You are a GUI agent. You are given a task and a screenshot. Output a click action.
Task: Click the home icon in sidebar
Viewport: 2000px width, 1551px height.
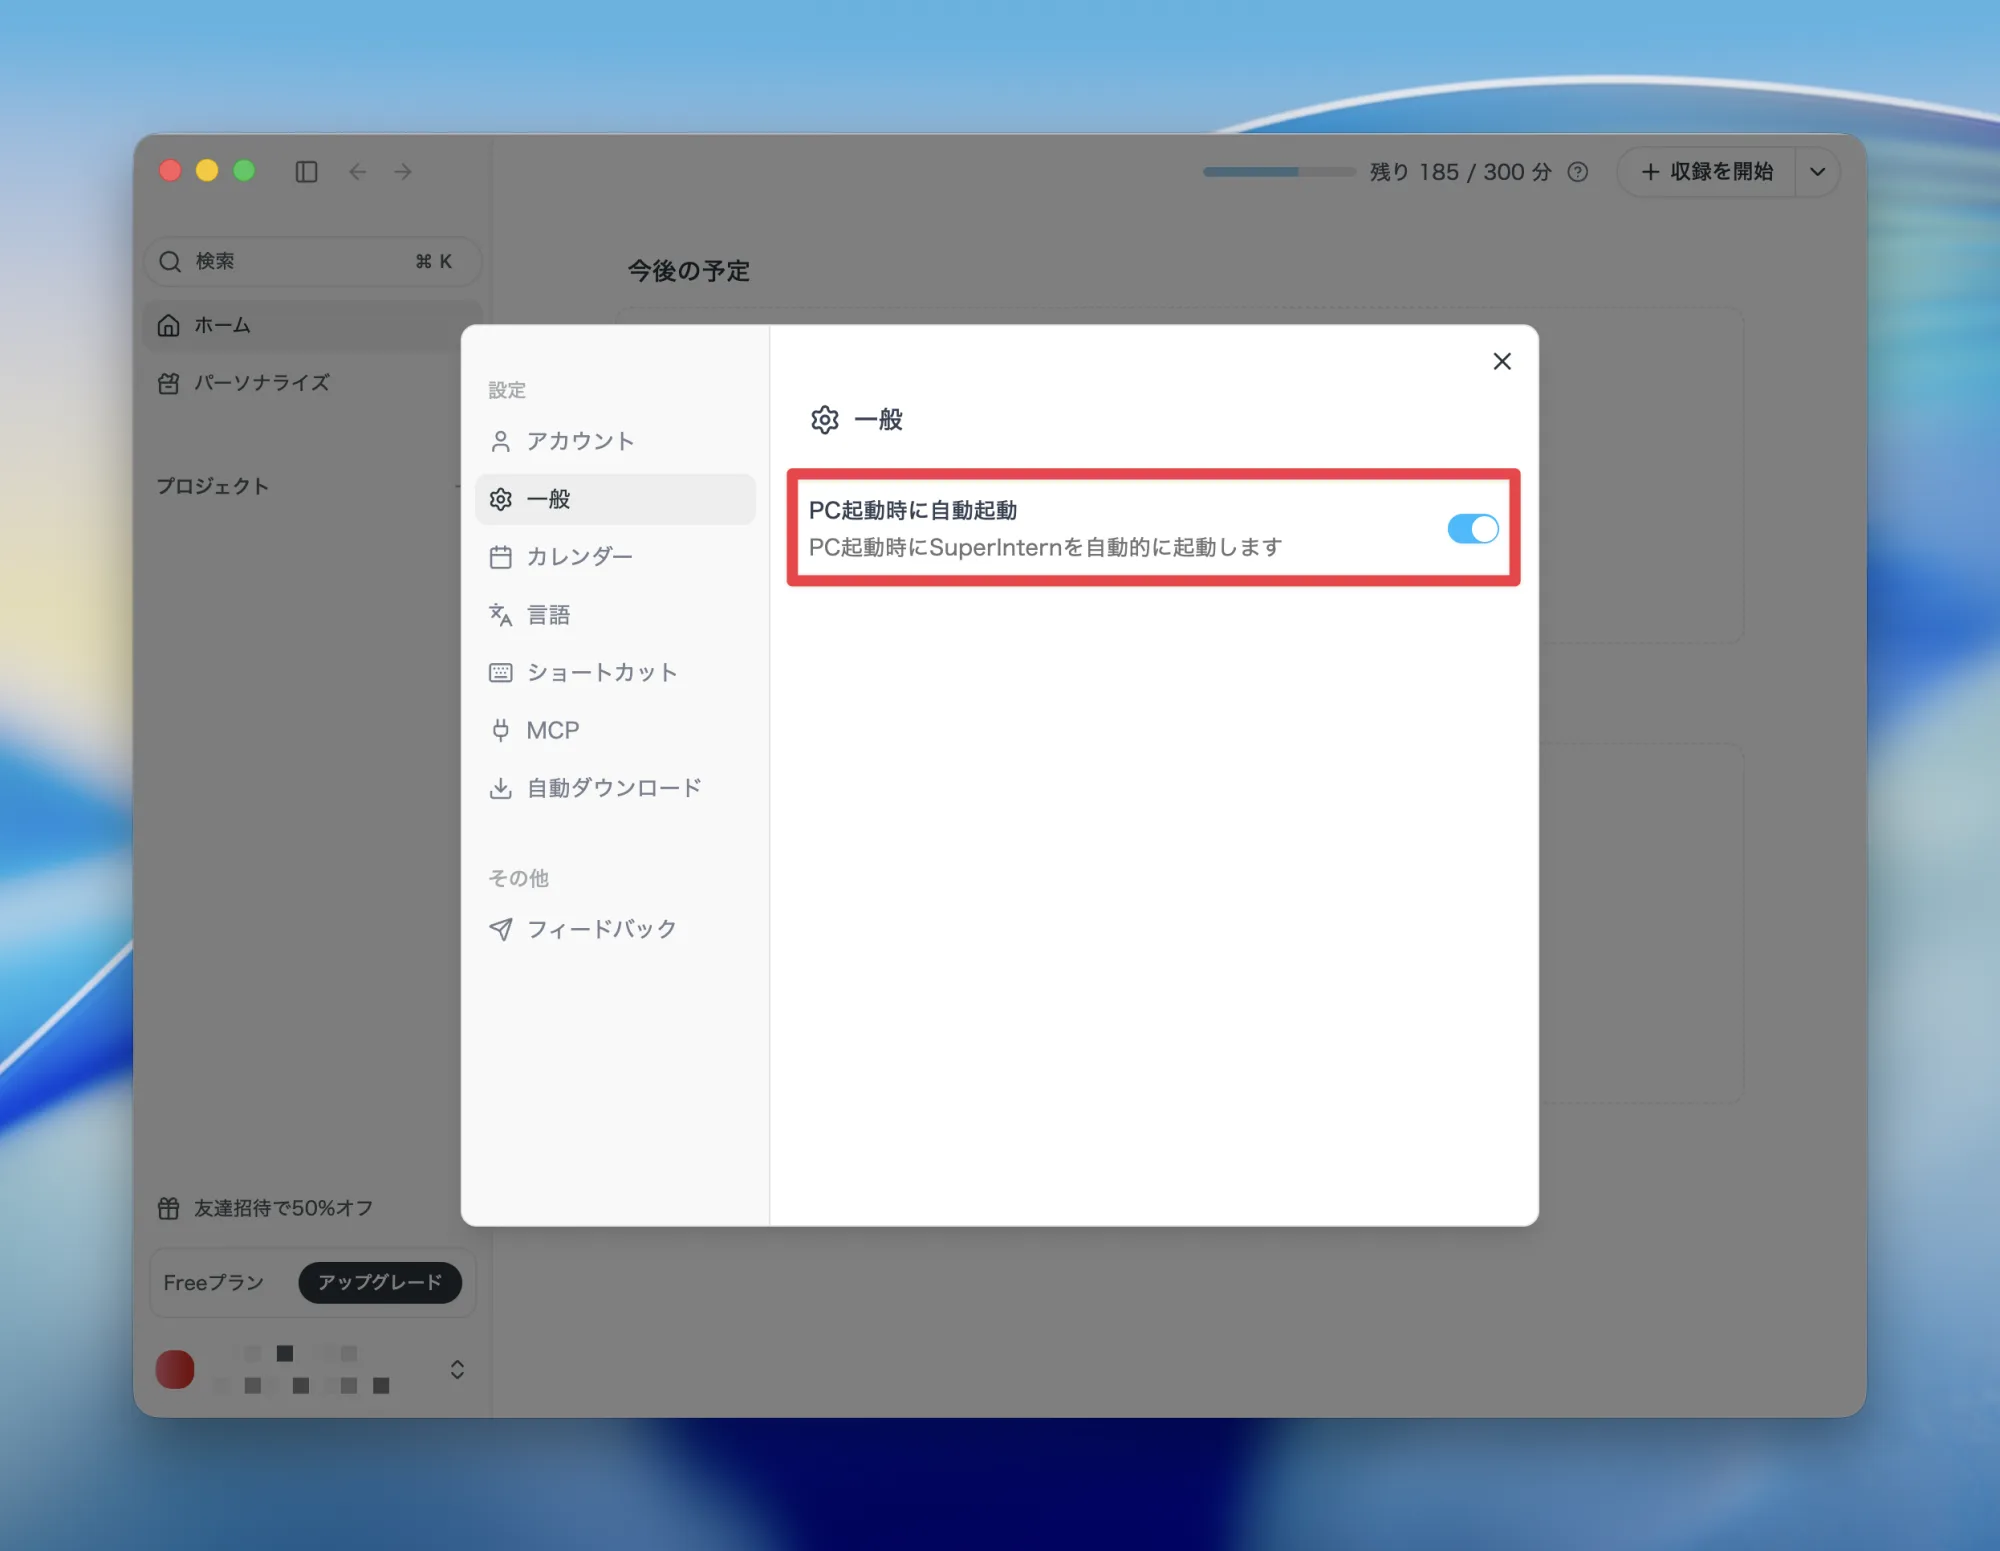click(169, 325)
